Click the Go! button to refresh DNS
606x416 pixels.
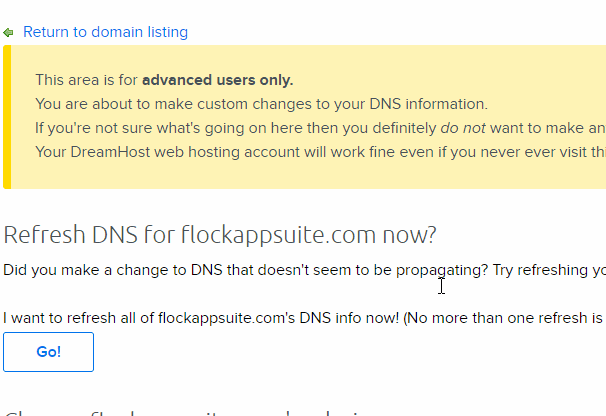click(x=48, y=352)
